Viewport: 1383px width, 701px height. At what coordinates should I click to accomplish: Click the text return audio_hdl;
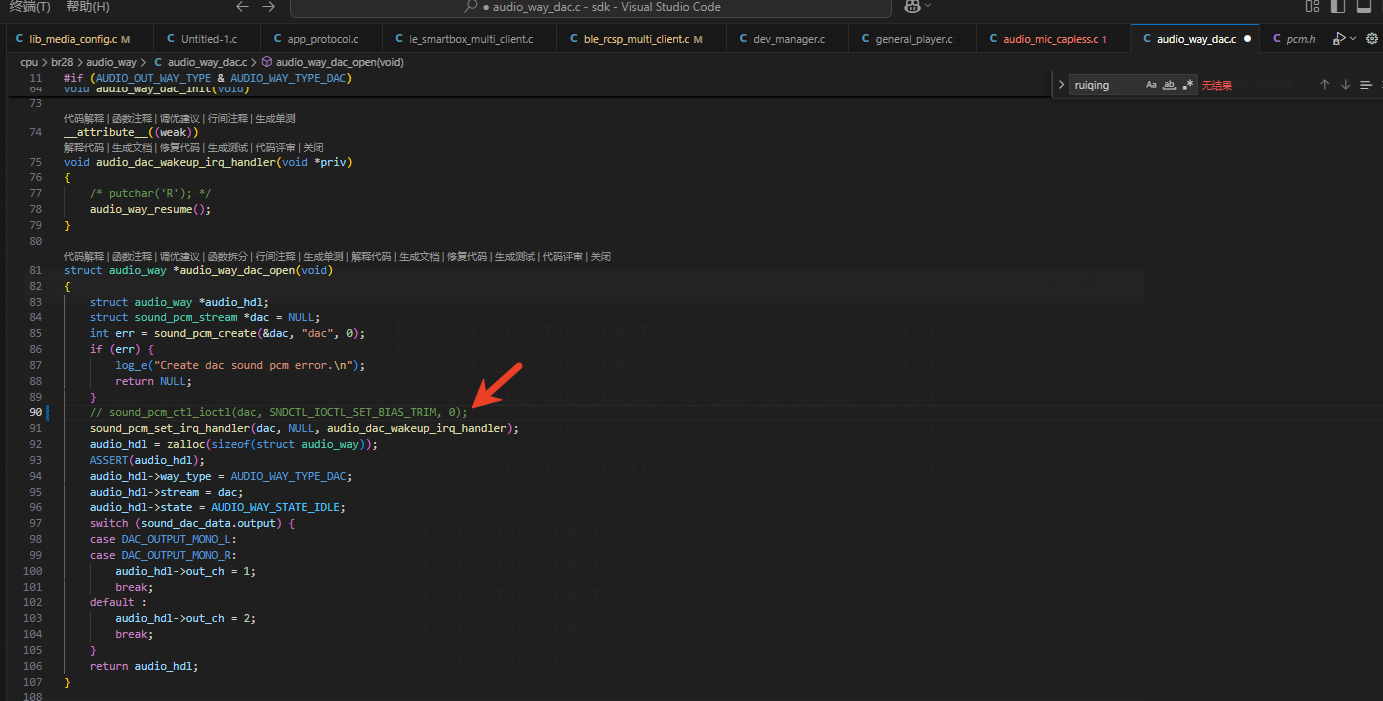coord(144,666)
